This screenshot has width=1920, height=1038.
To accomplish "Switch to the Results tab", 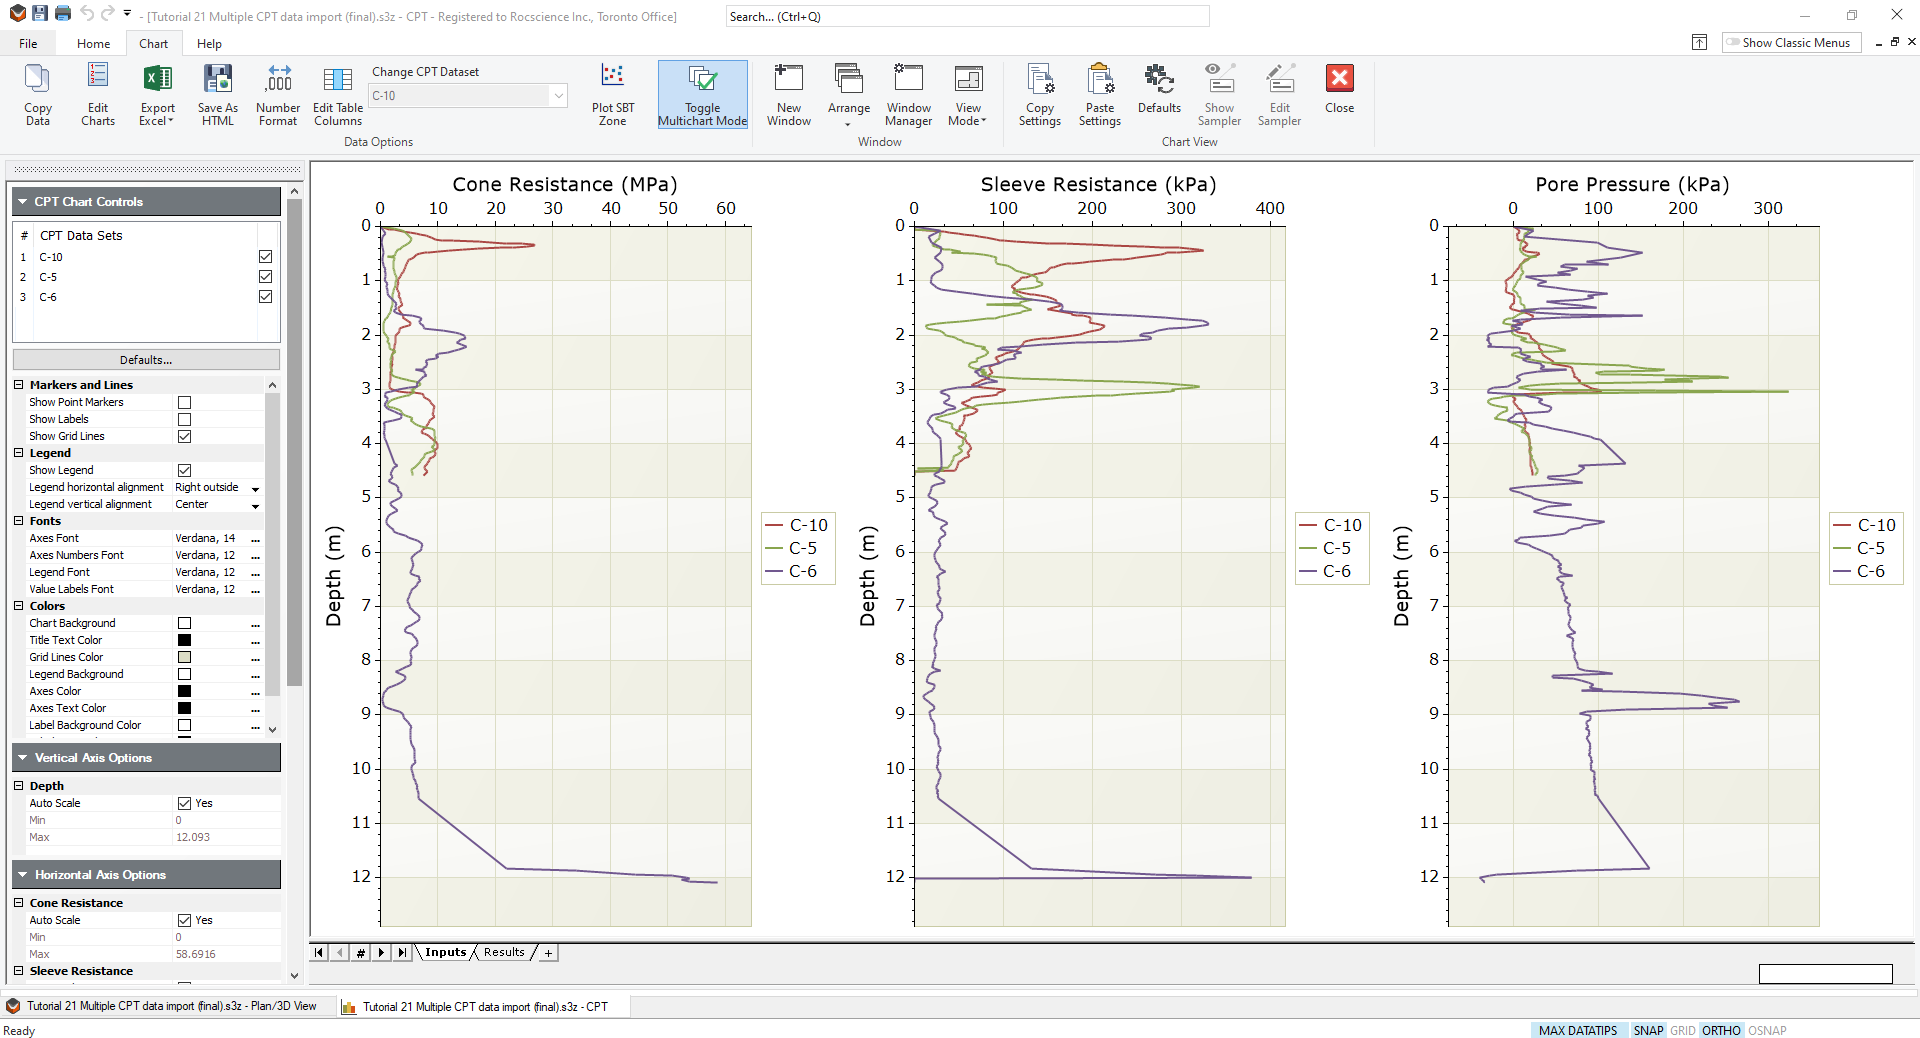I will [x=503, y=952].
